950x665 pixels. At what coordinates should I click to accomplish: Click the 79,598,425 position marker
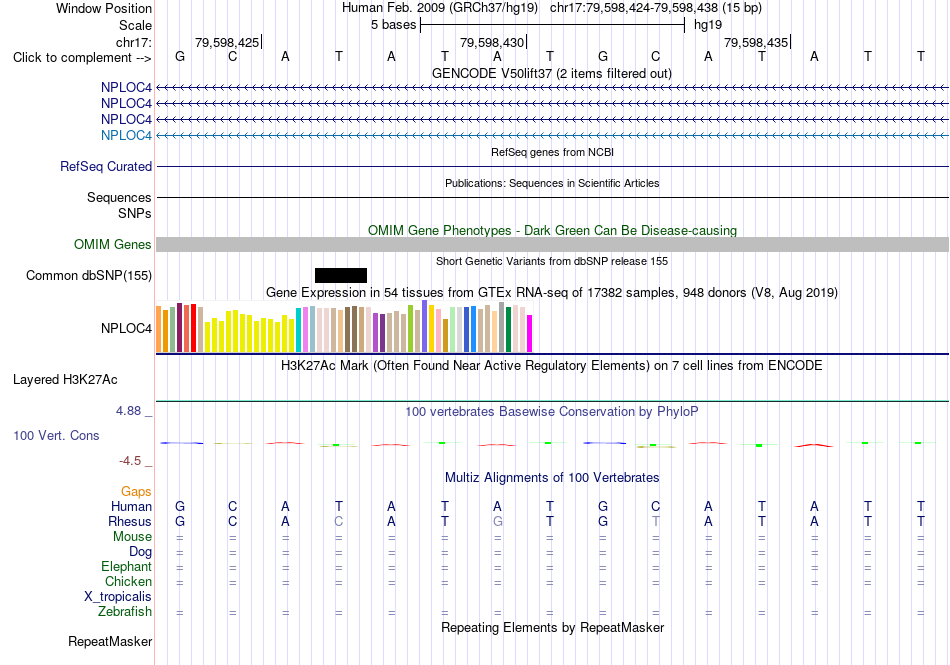point(227,42)
